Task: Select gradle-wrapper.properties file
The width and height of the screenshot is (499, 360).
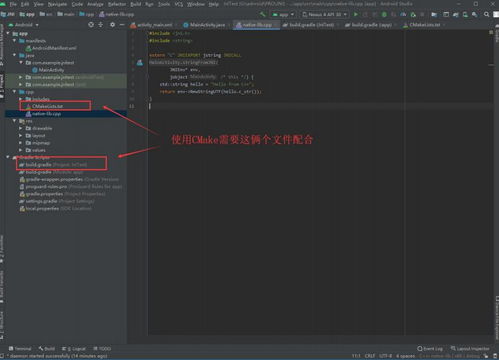Action: coord(69,179)
